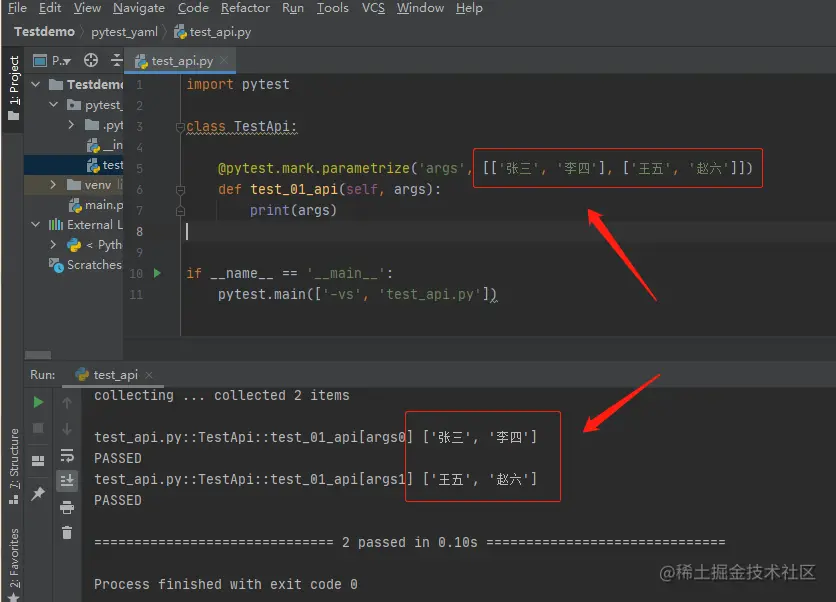Screen dimensions: 836x602
Task: Expand the .pytest_cache folder node
Action: tap(71, 125)
